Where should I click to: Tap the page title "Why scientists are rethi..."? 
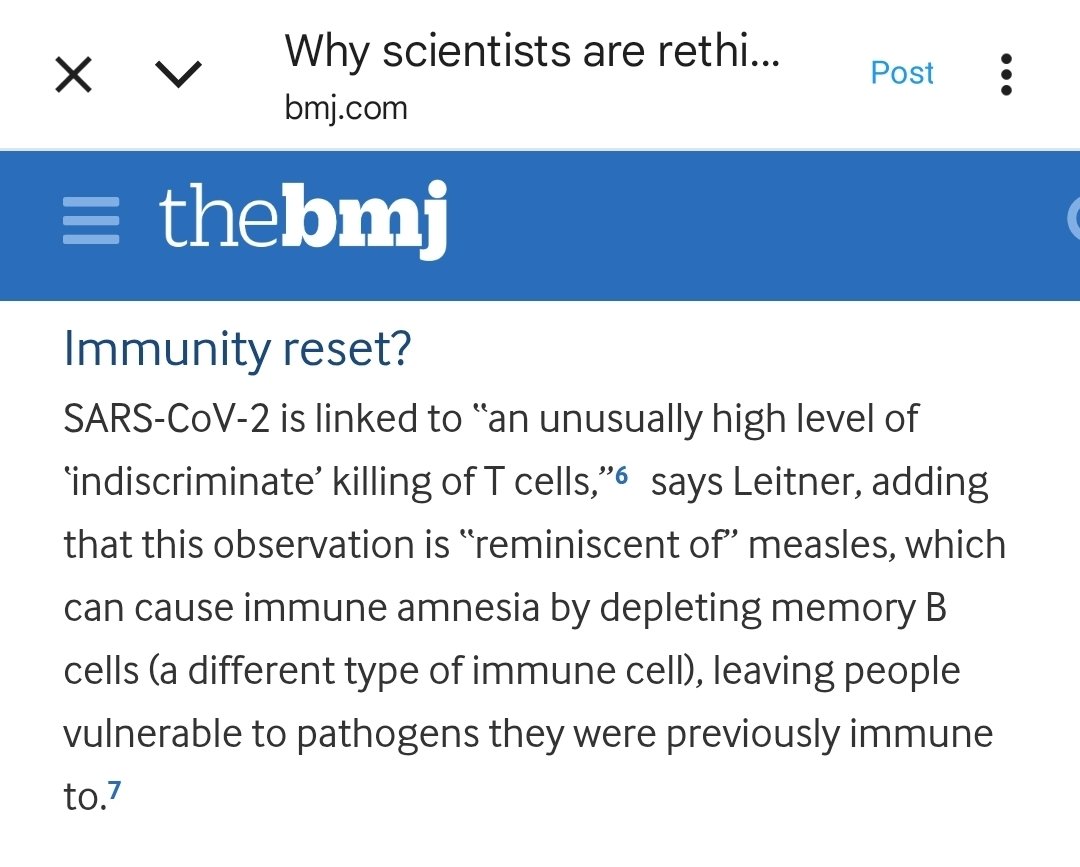click(532, 52)
